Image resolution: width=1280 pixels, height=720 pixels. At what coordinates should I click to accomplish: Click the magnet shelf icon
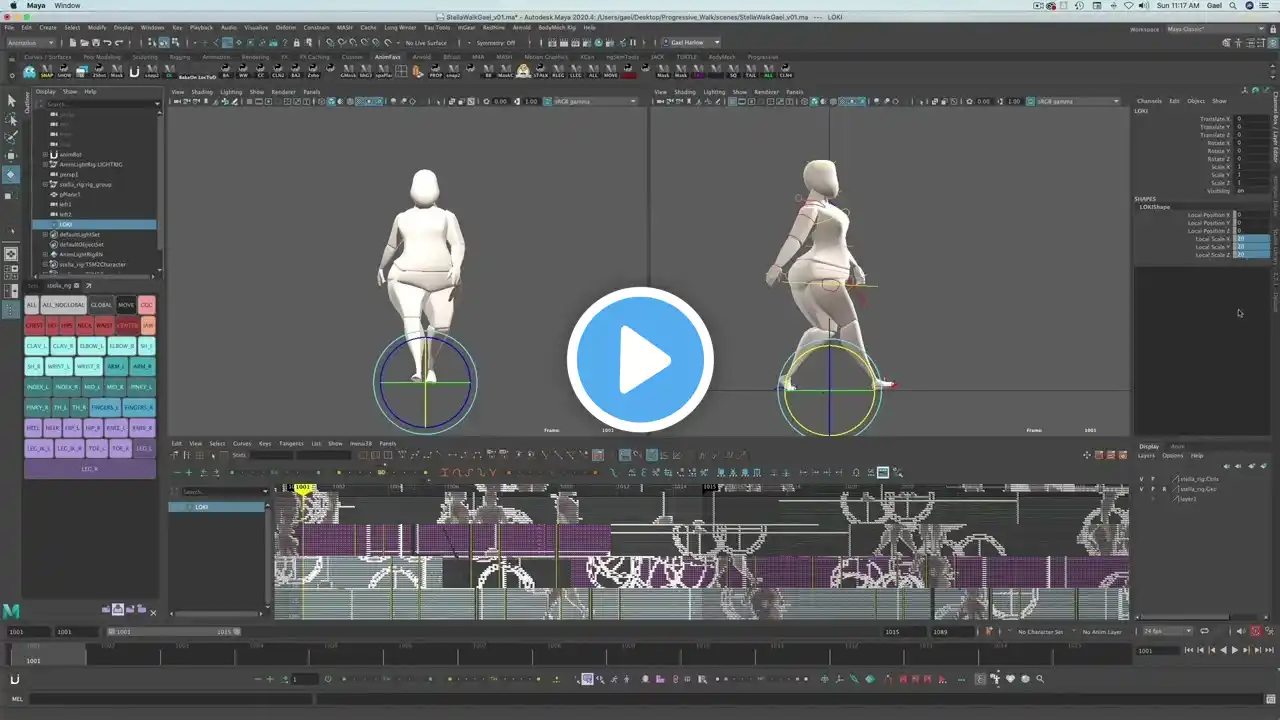[x=134, y=71]
